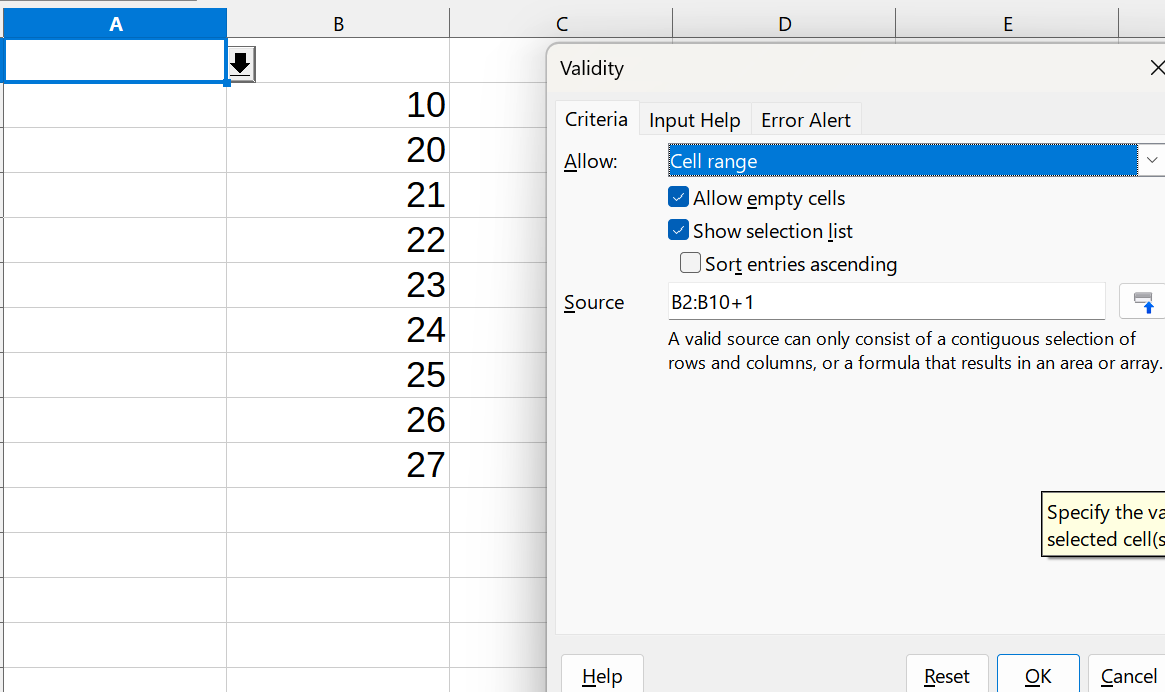Open the validation selection list arrow in cell A1

pyautogui.click(x=240, y=66)
